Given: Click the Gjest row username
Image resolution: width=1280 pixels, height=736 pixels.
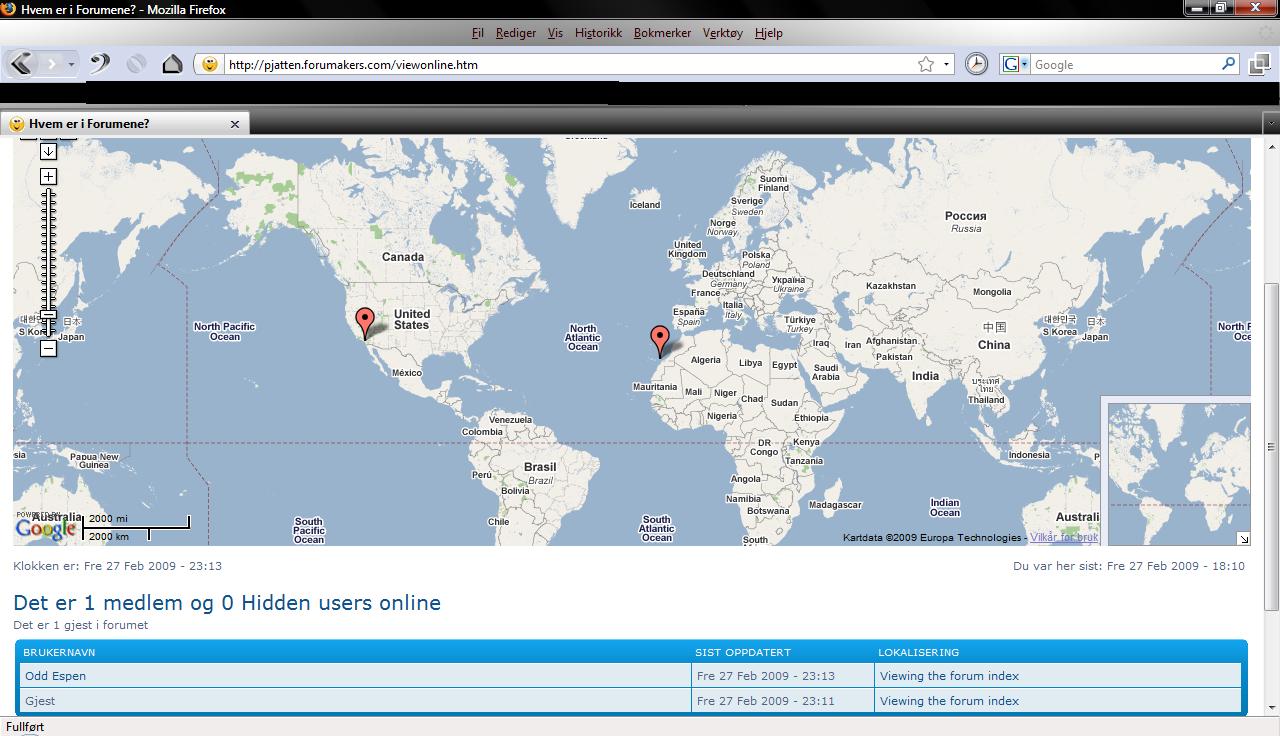Looking at the screenshot, I should click(x=40, y=701).
